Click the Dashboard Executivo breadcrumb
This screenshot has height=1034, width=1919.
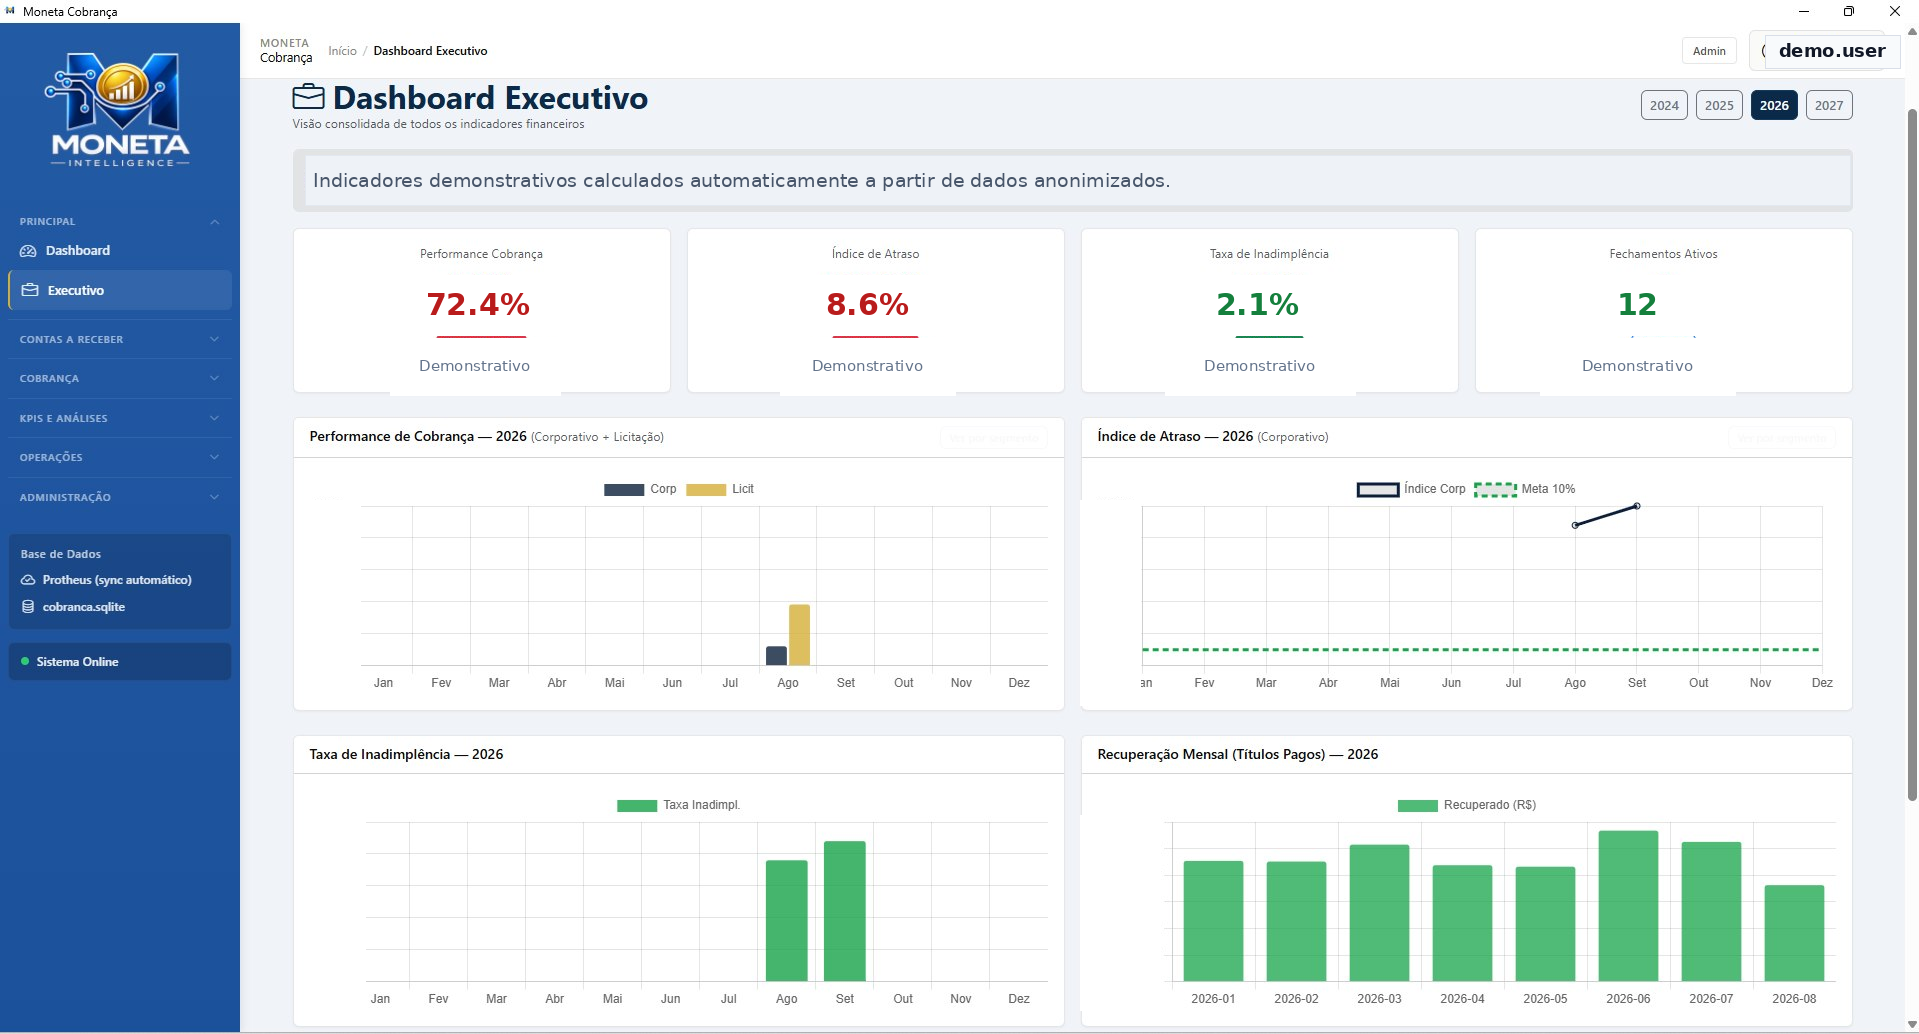[x=430, y=51]
